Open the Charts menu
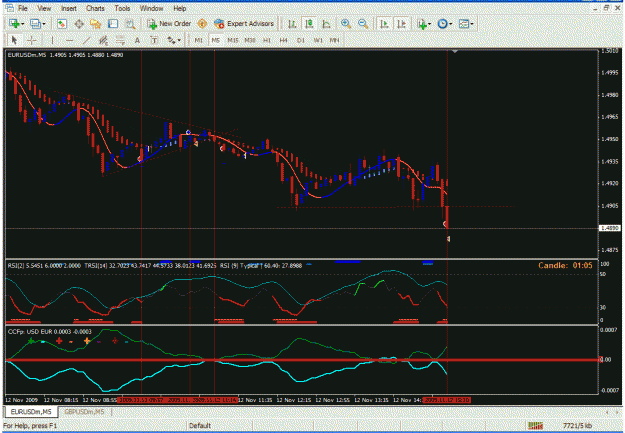This screenshot has width=625, height=433. pos(95,8)
